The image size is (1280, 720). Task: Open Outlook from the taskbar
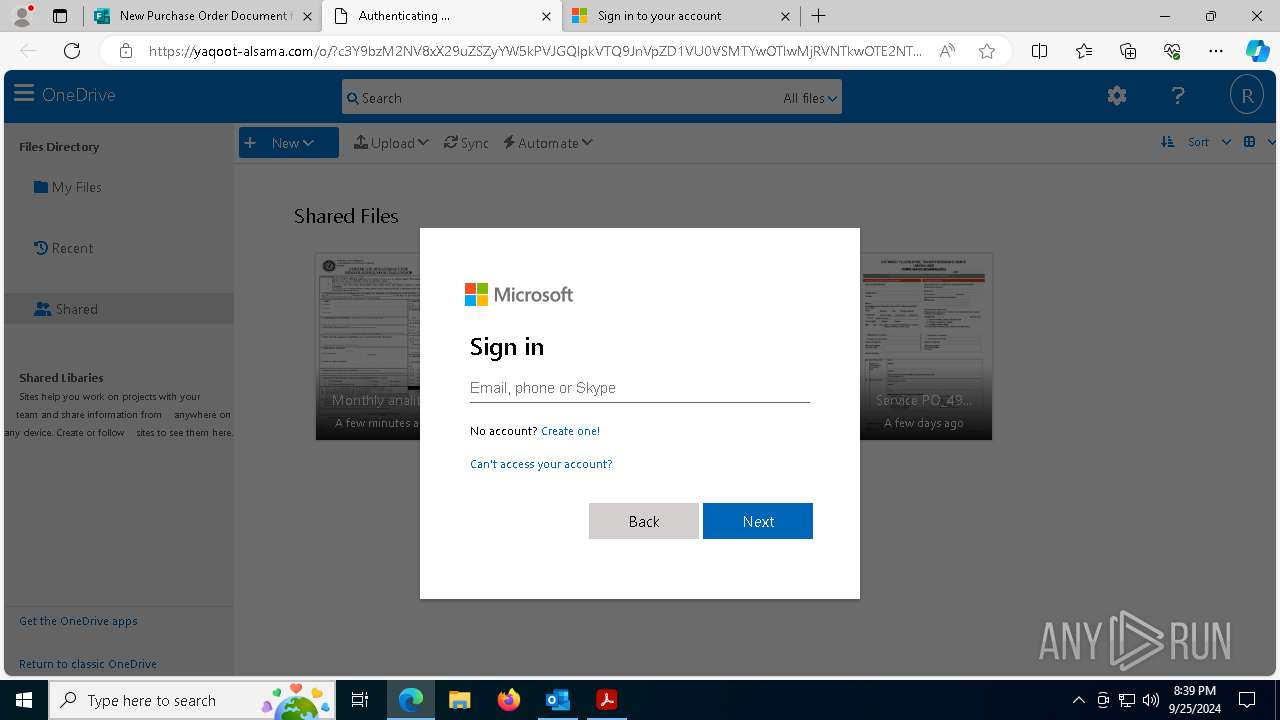[x=557, y=700]
